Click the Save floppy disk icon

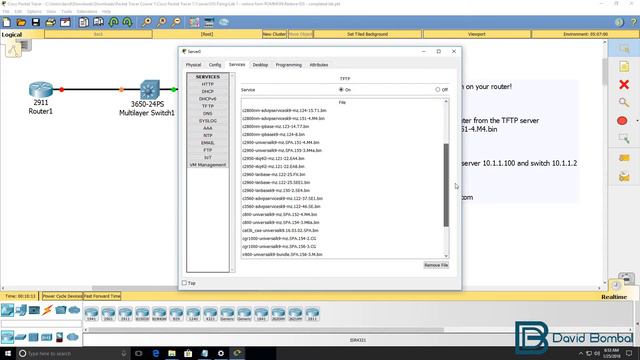coord(36,22)
